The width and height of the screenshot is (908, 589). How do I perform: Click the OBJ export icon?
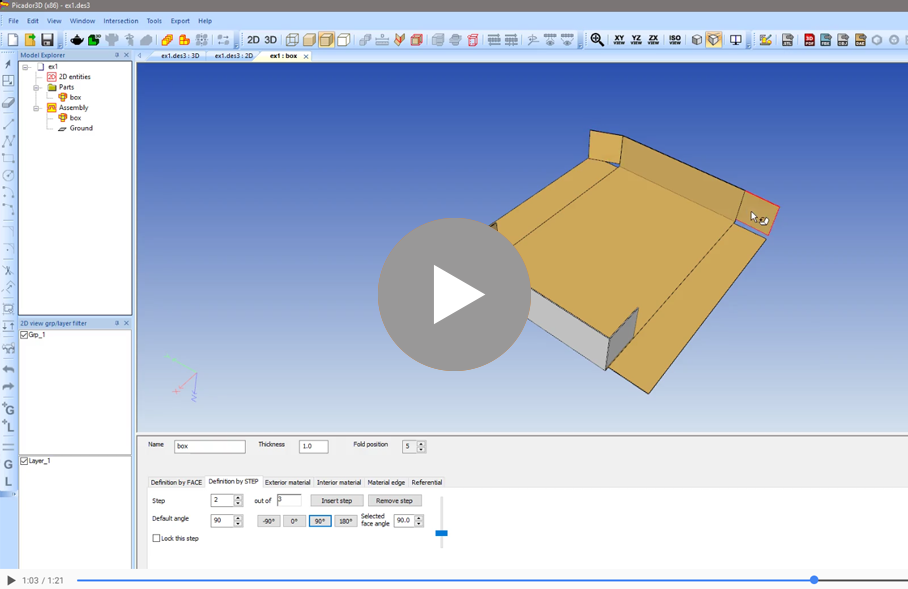pyautogui.click(x=843, y=39)
